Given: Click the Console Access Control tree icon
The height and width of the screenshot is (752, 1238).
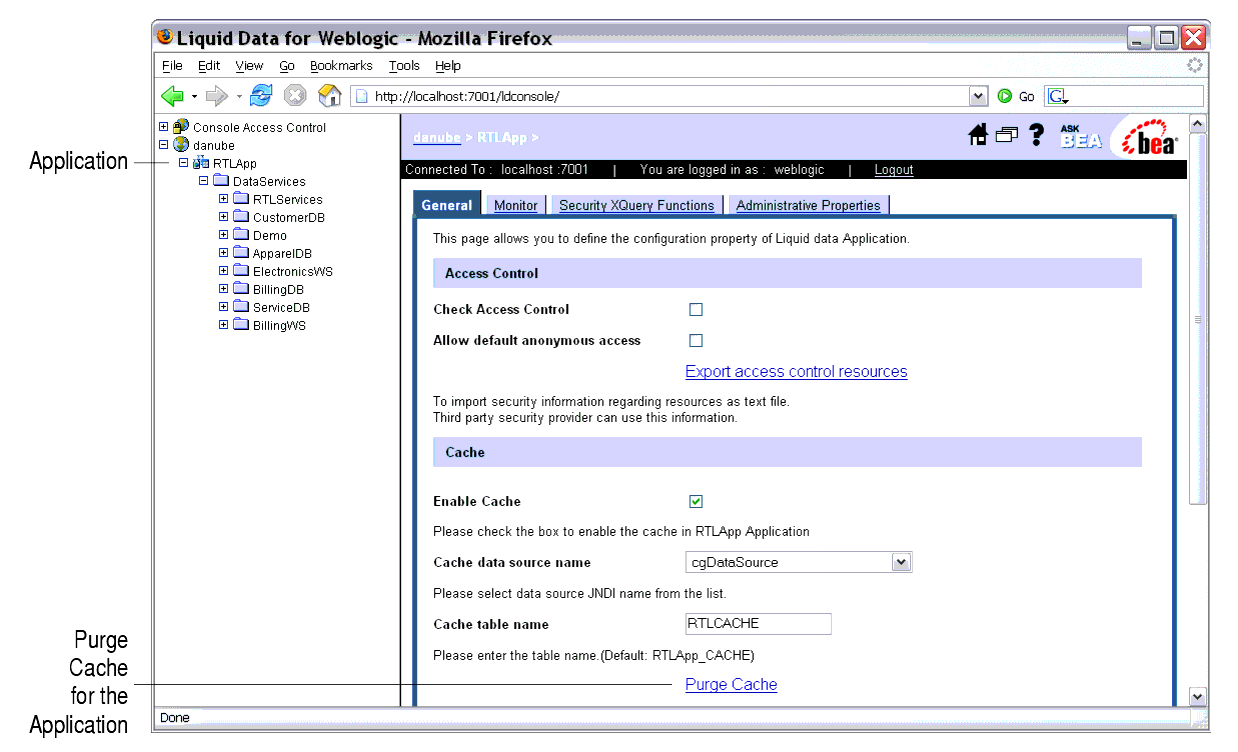Looking at the screenshot, I should 181,127.
